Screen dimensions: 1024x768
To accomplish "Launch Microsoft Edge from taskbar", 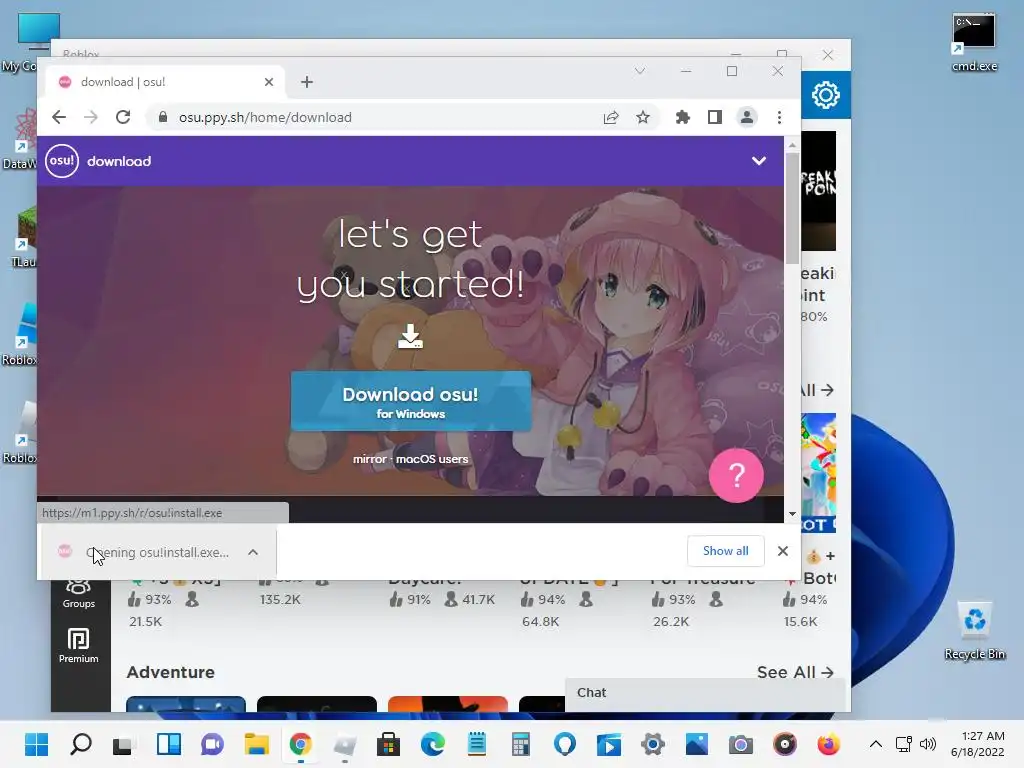I will click(x=432, y=744).
